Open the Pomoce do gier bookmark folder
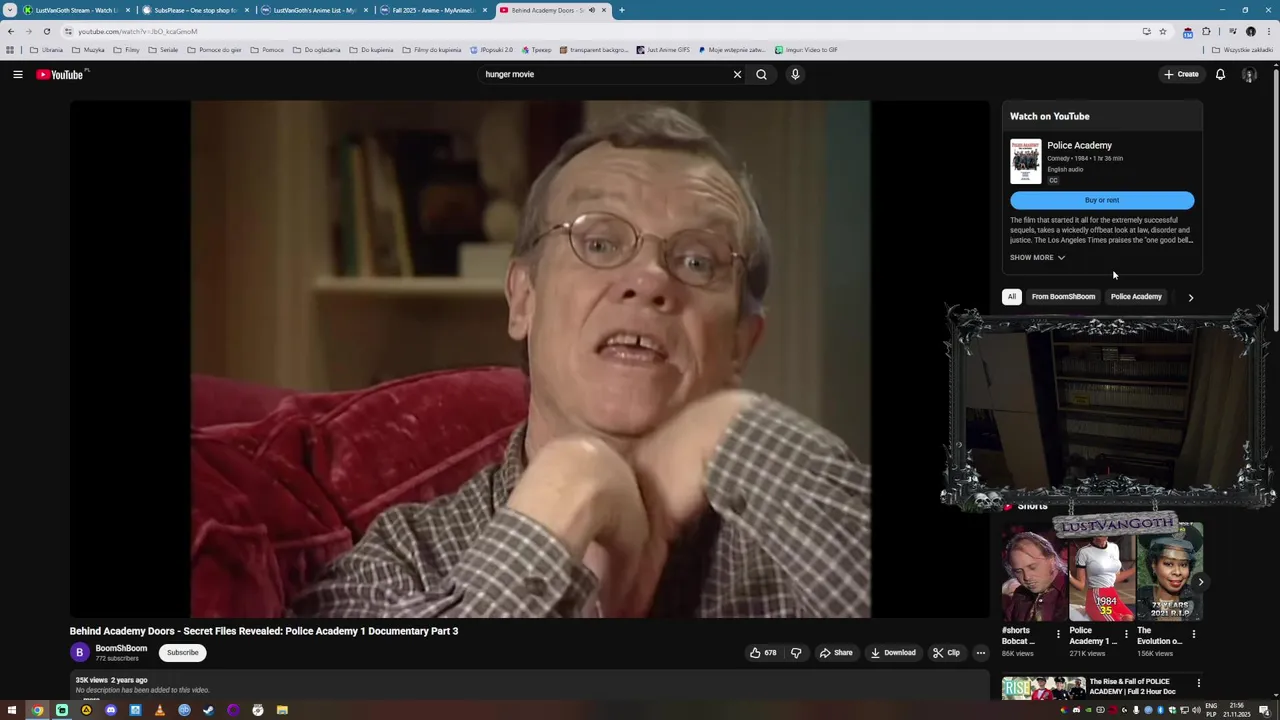This screenshot has width=1280, height=720. (214, 49)
